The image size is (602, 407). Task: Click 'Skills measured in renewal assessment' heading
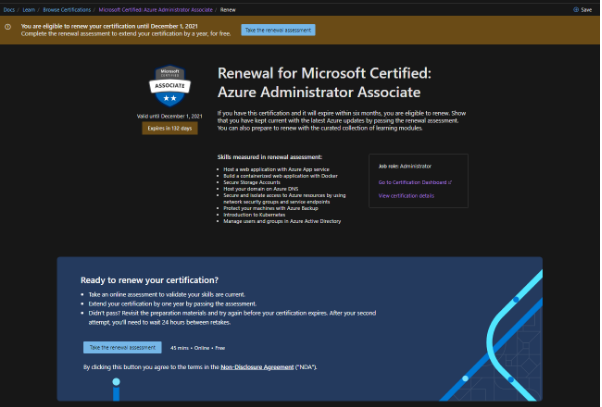(x=270, y=157)
